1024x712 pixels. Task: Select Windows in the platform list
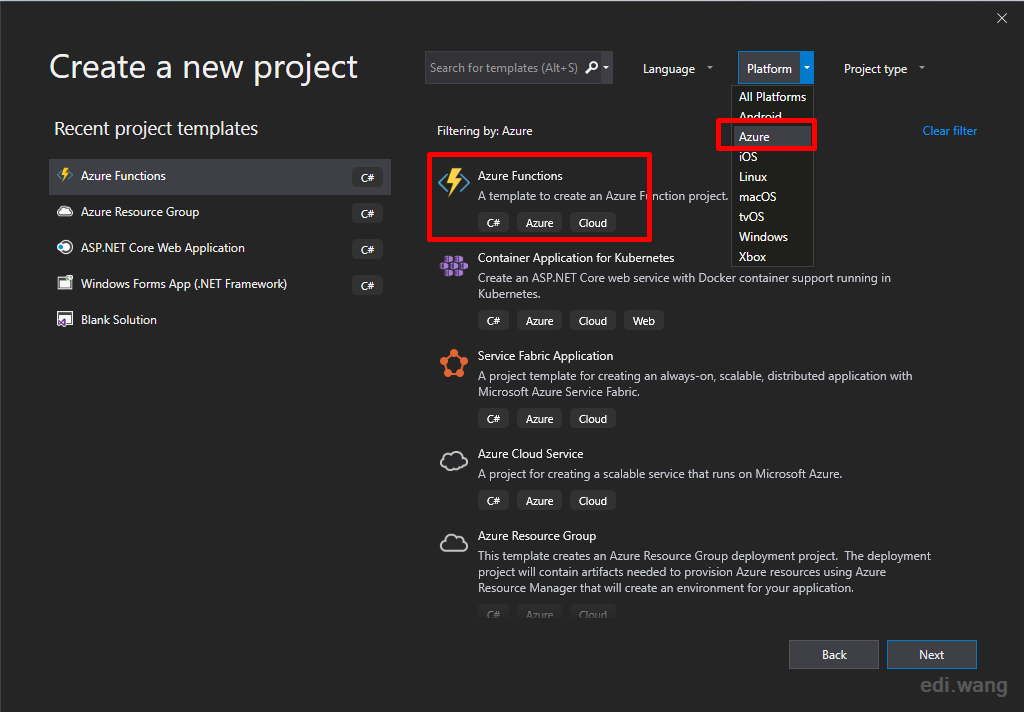click(x=772, y=237)
